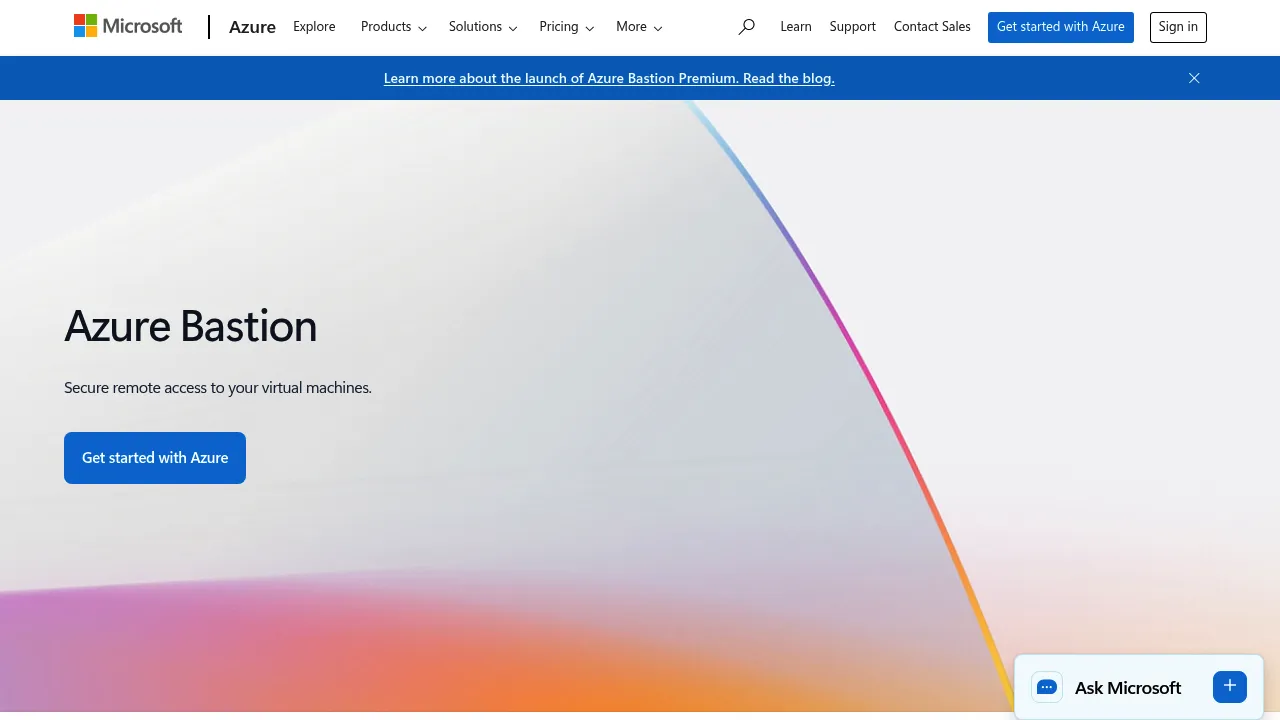Click the Microsoft logo

point(128,26)
